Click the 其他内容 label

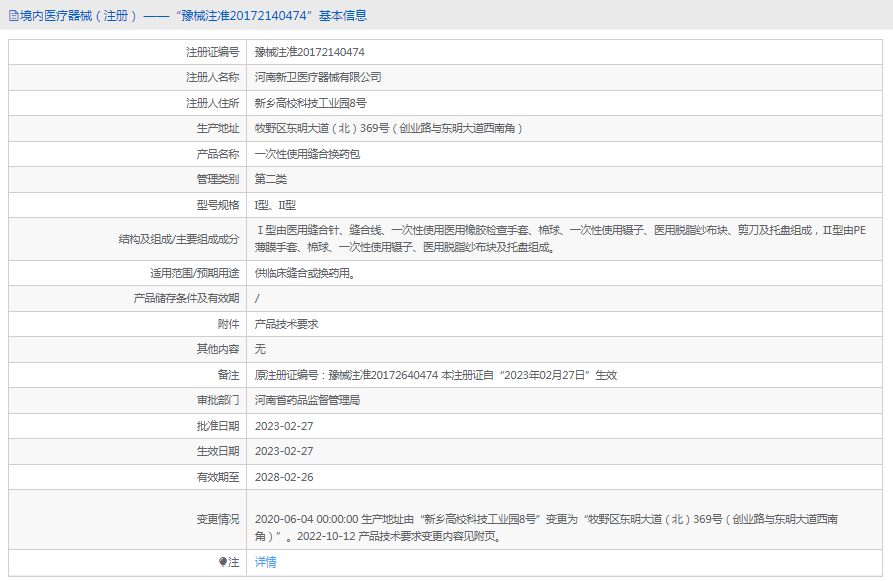(218, 349)
